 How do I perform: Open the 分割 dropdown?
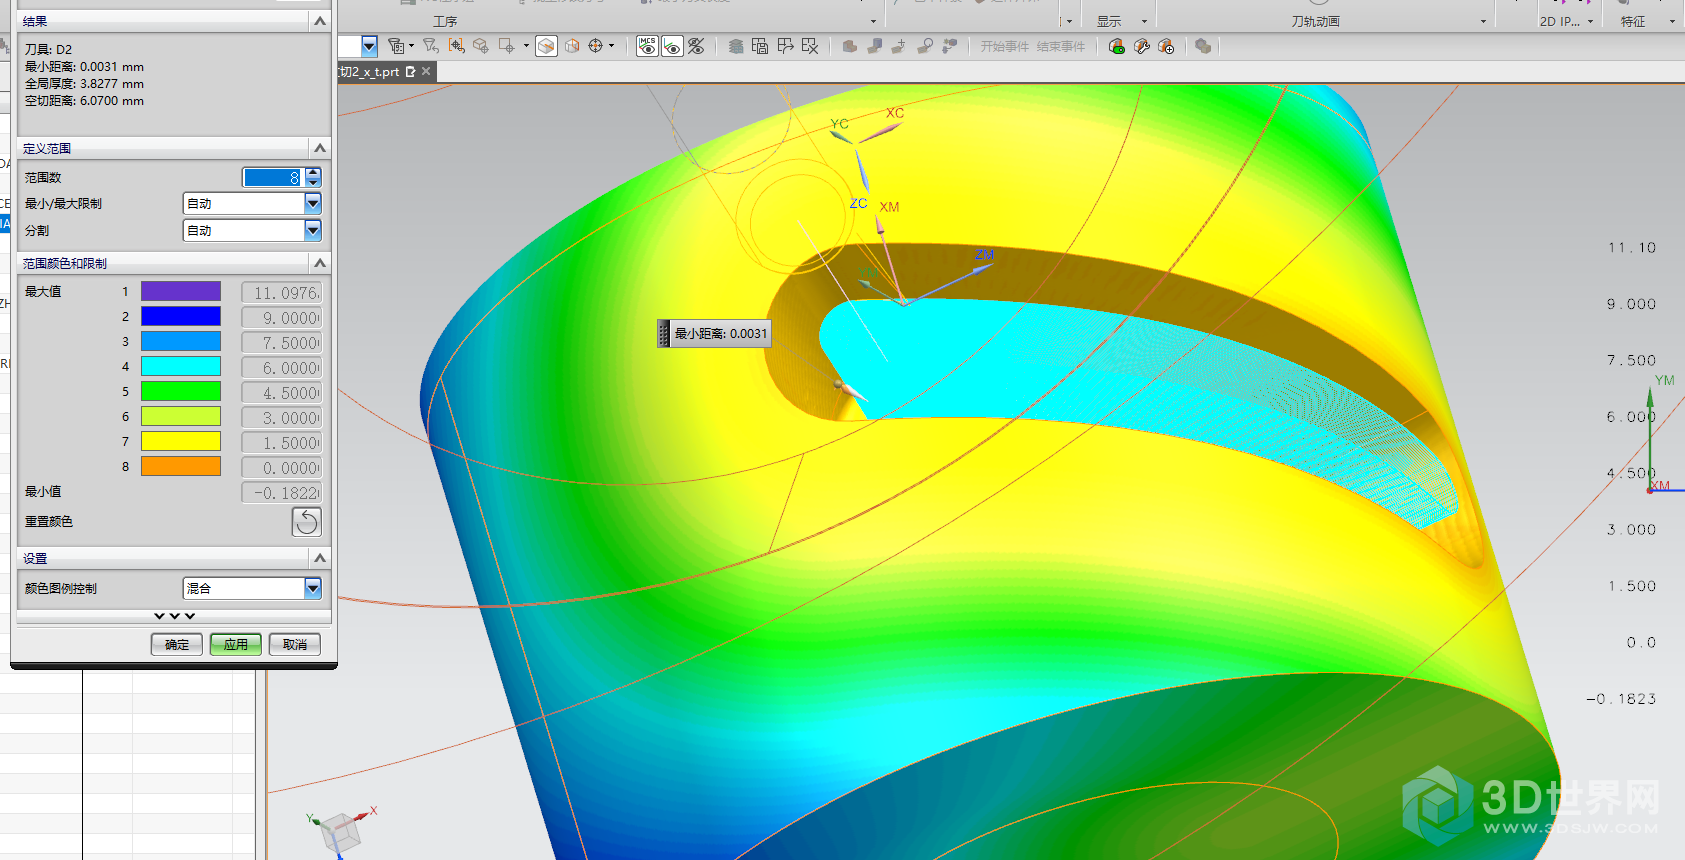(313, 230)
